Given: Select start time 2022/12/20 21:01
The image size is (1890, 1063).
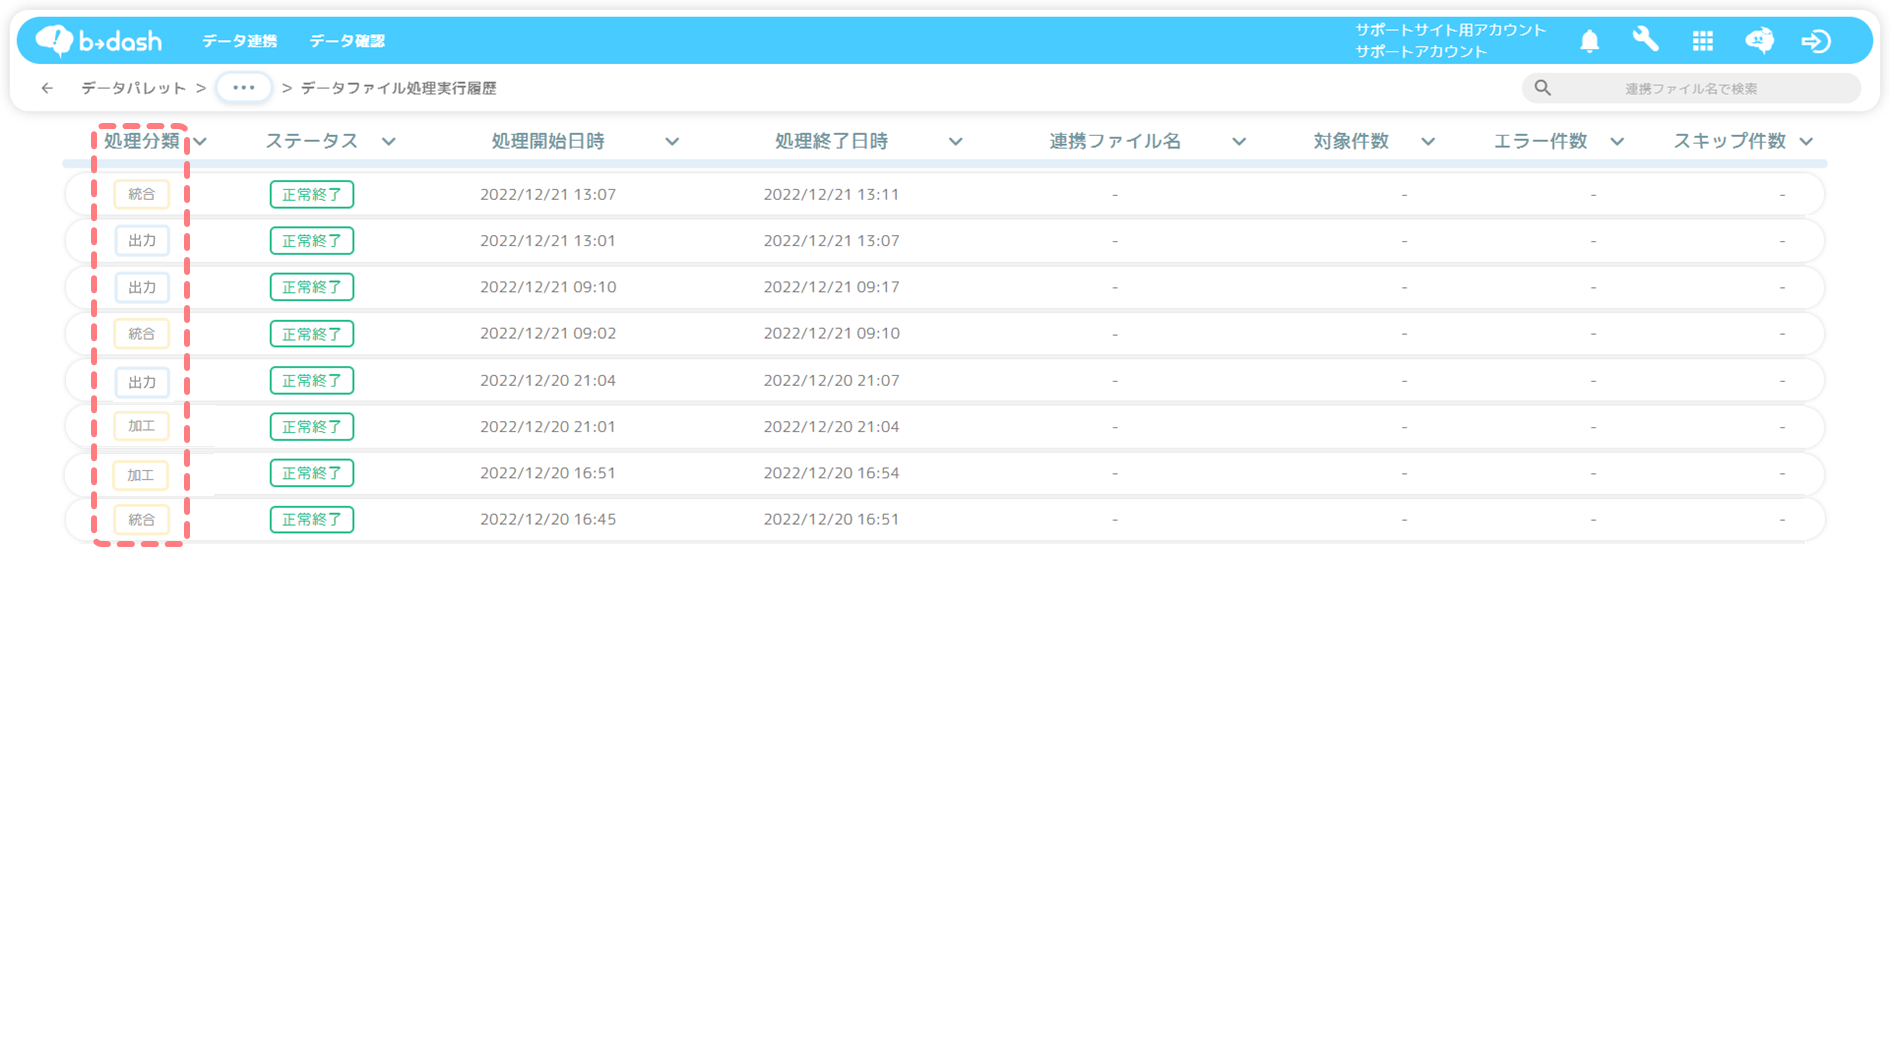Looking at the screenshot, I should [x=548, y=426].
